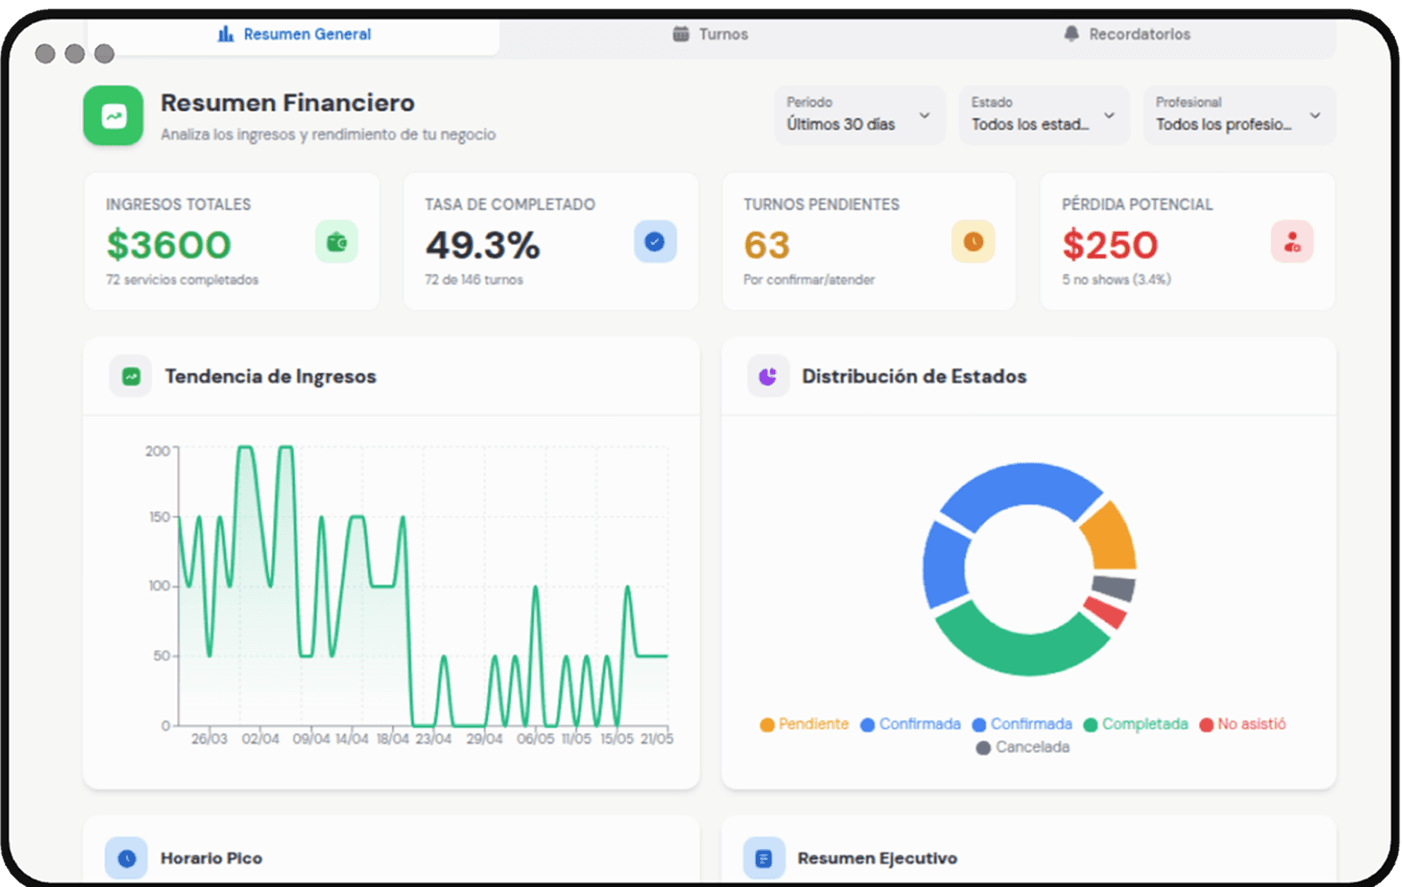
Task: Open the Profesional filter dropdown
Action: pyautogui.click(x=1239, y=115)
